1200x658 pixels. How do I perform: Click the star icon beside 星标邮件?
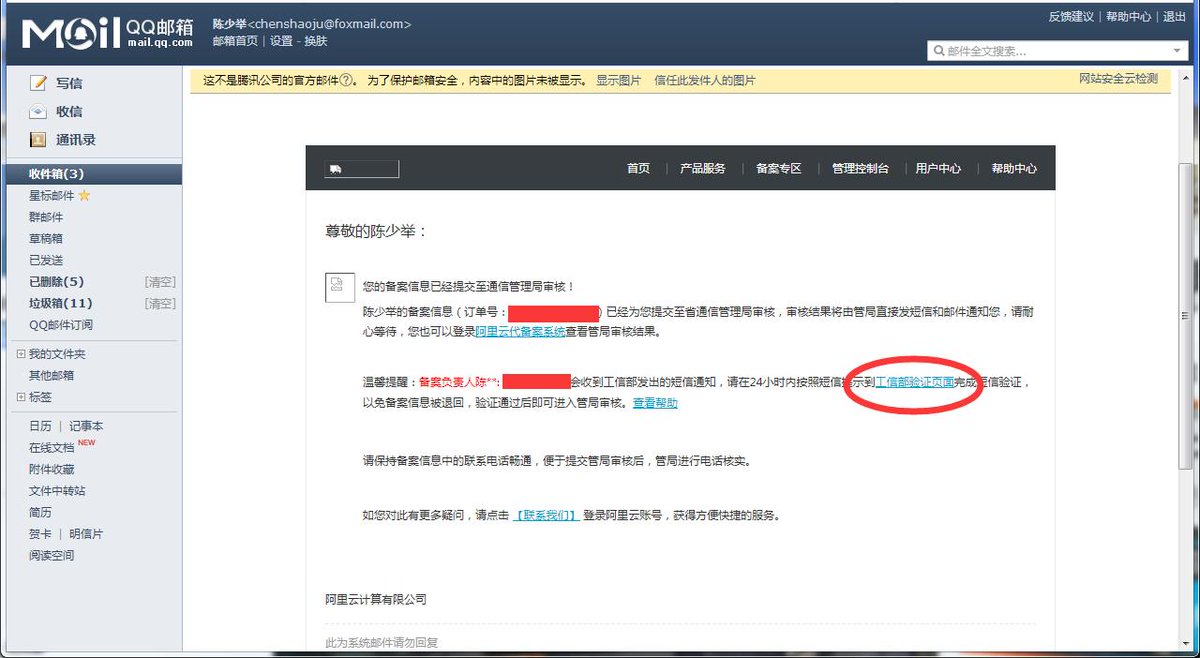tap(84, 195)
